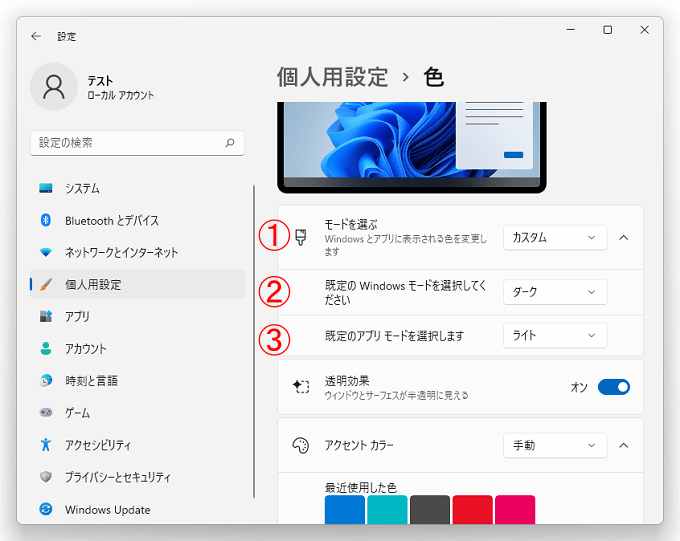Click the network Wi-Fi icon
This screenshot has height=541, width=680.
[46, 252]
